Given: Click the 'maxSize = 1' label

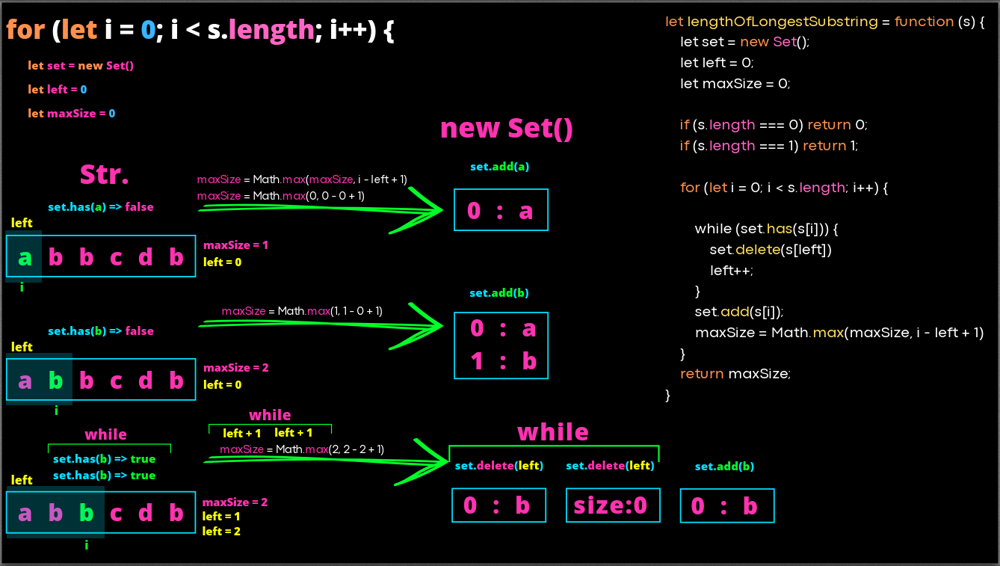Looking at the screenshot, I should (x=236, y=245).
